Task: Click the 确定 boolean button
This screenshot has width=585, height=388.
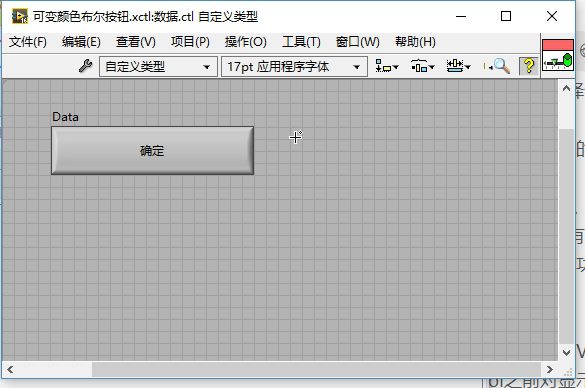Action: (x=152, y=150)
